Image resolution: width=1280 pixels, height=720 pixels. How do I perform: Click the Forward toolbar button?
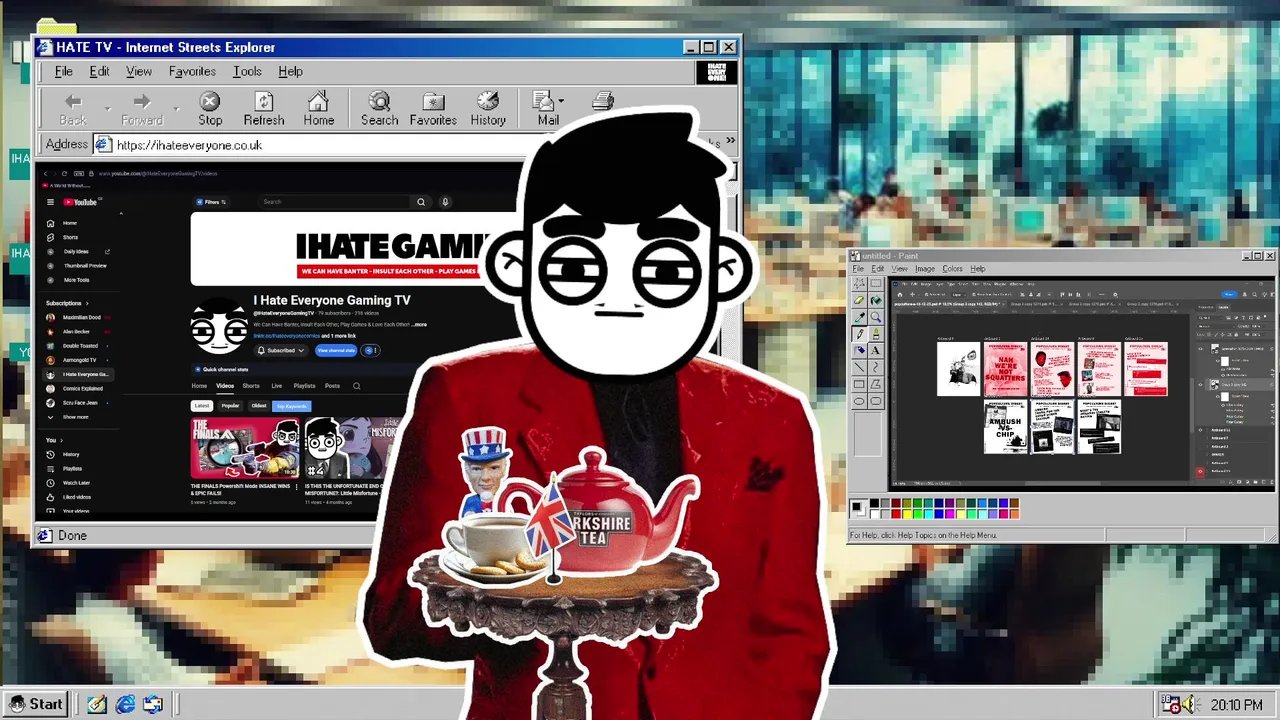(x=141, y=109)
